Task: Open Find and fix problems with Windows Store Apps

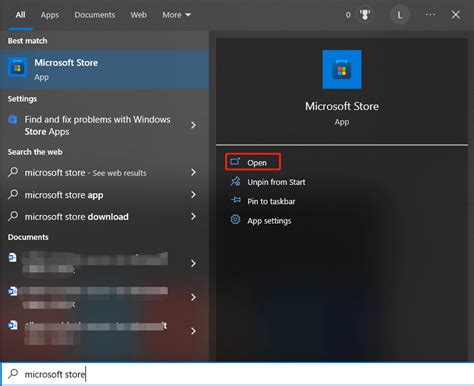Action: (x=104, y=125)
